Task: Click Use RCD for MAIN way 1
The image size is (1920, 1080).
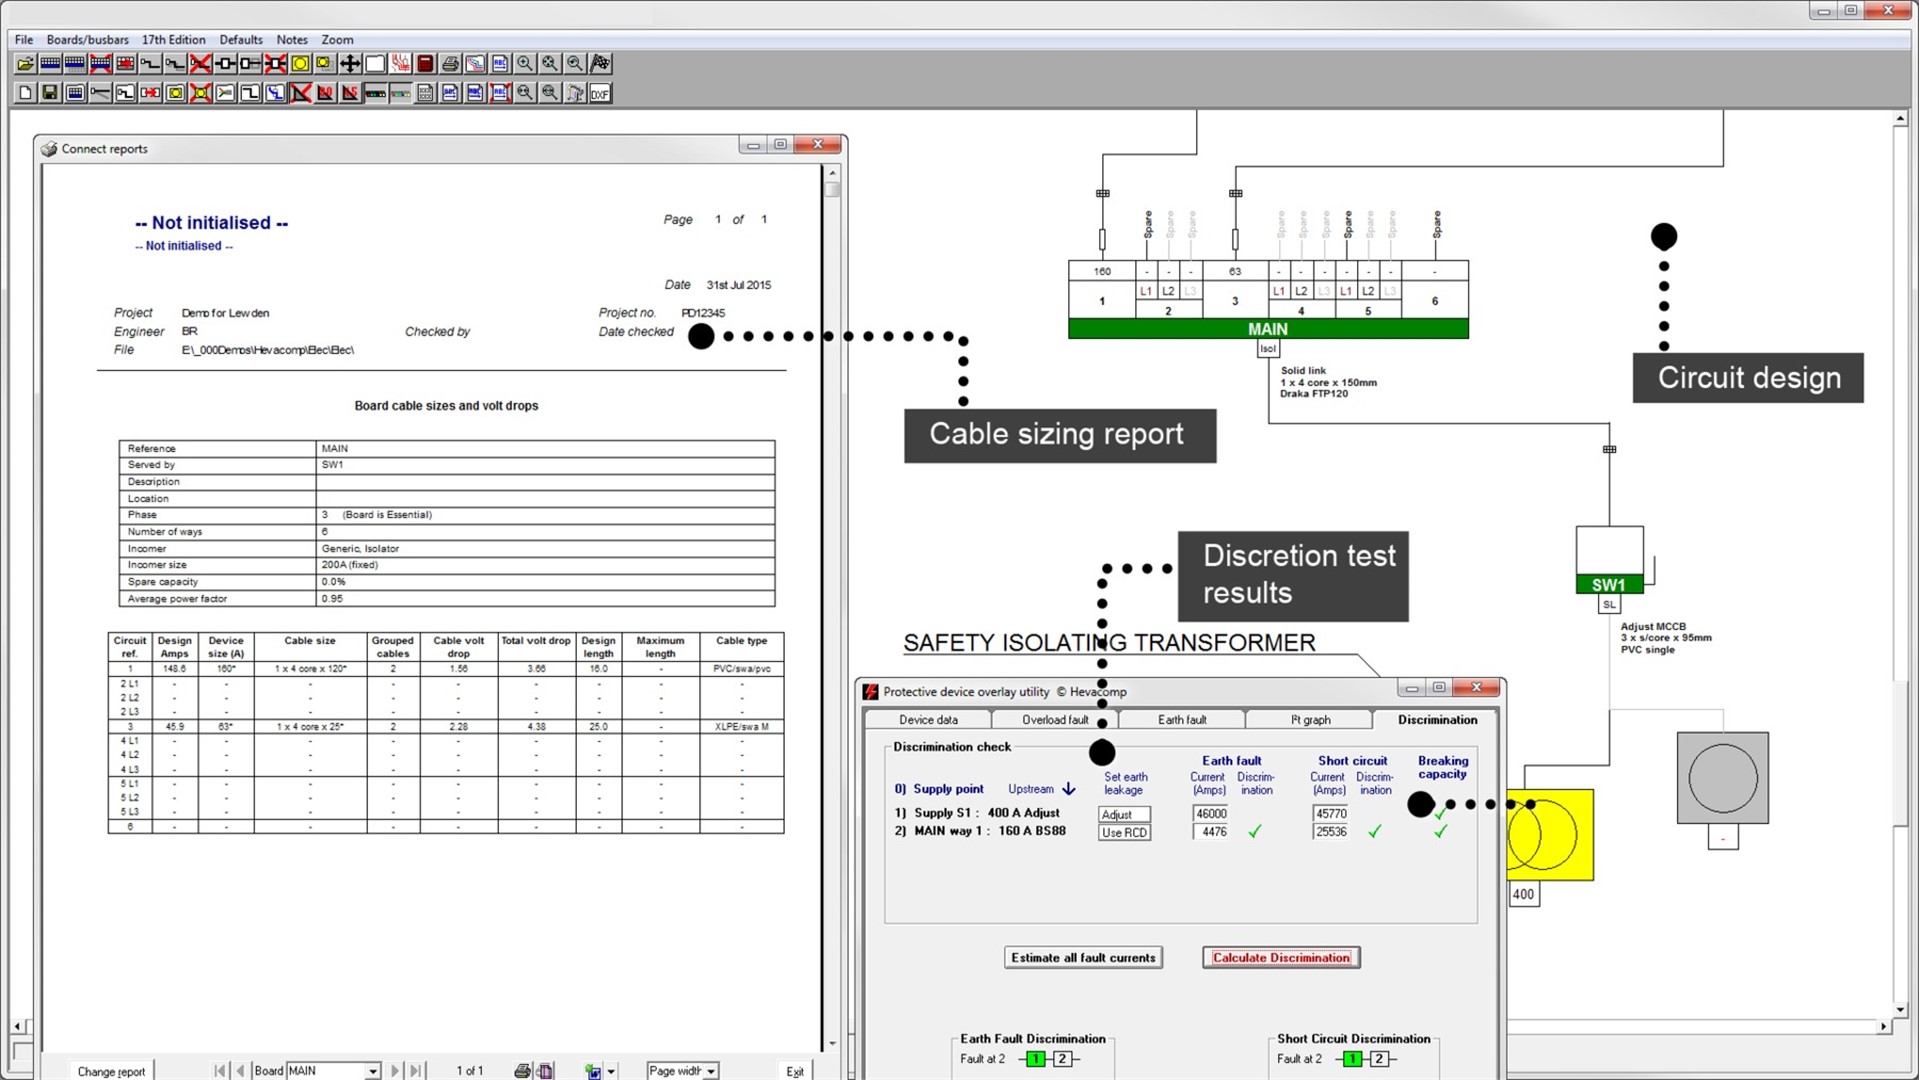Action: pos(1124,832)
